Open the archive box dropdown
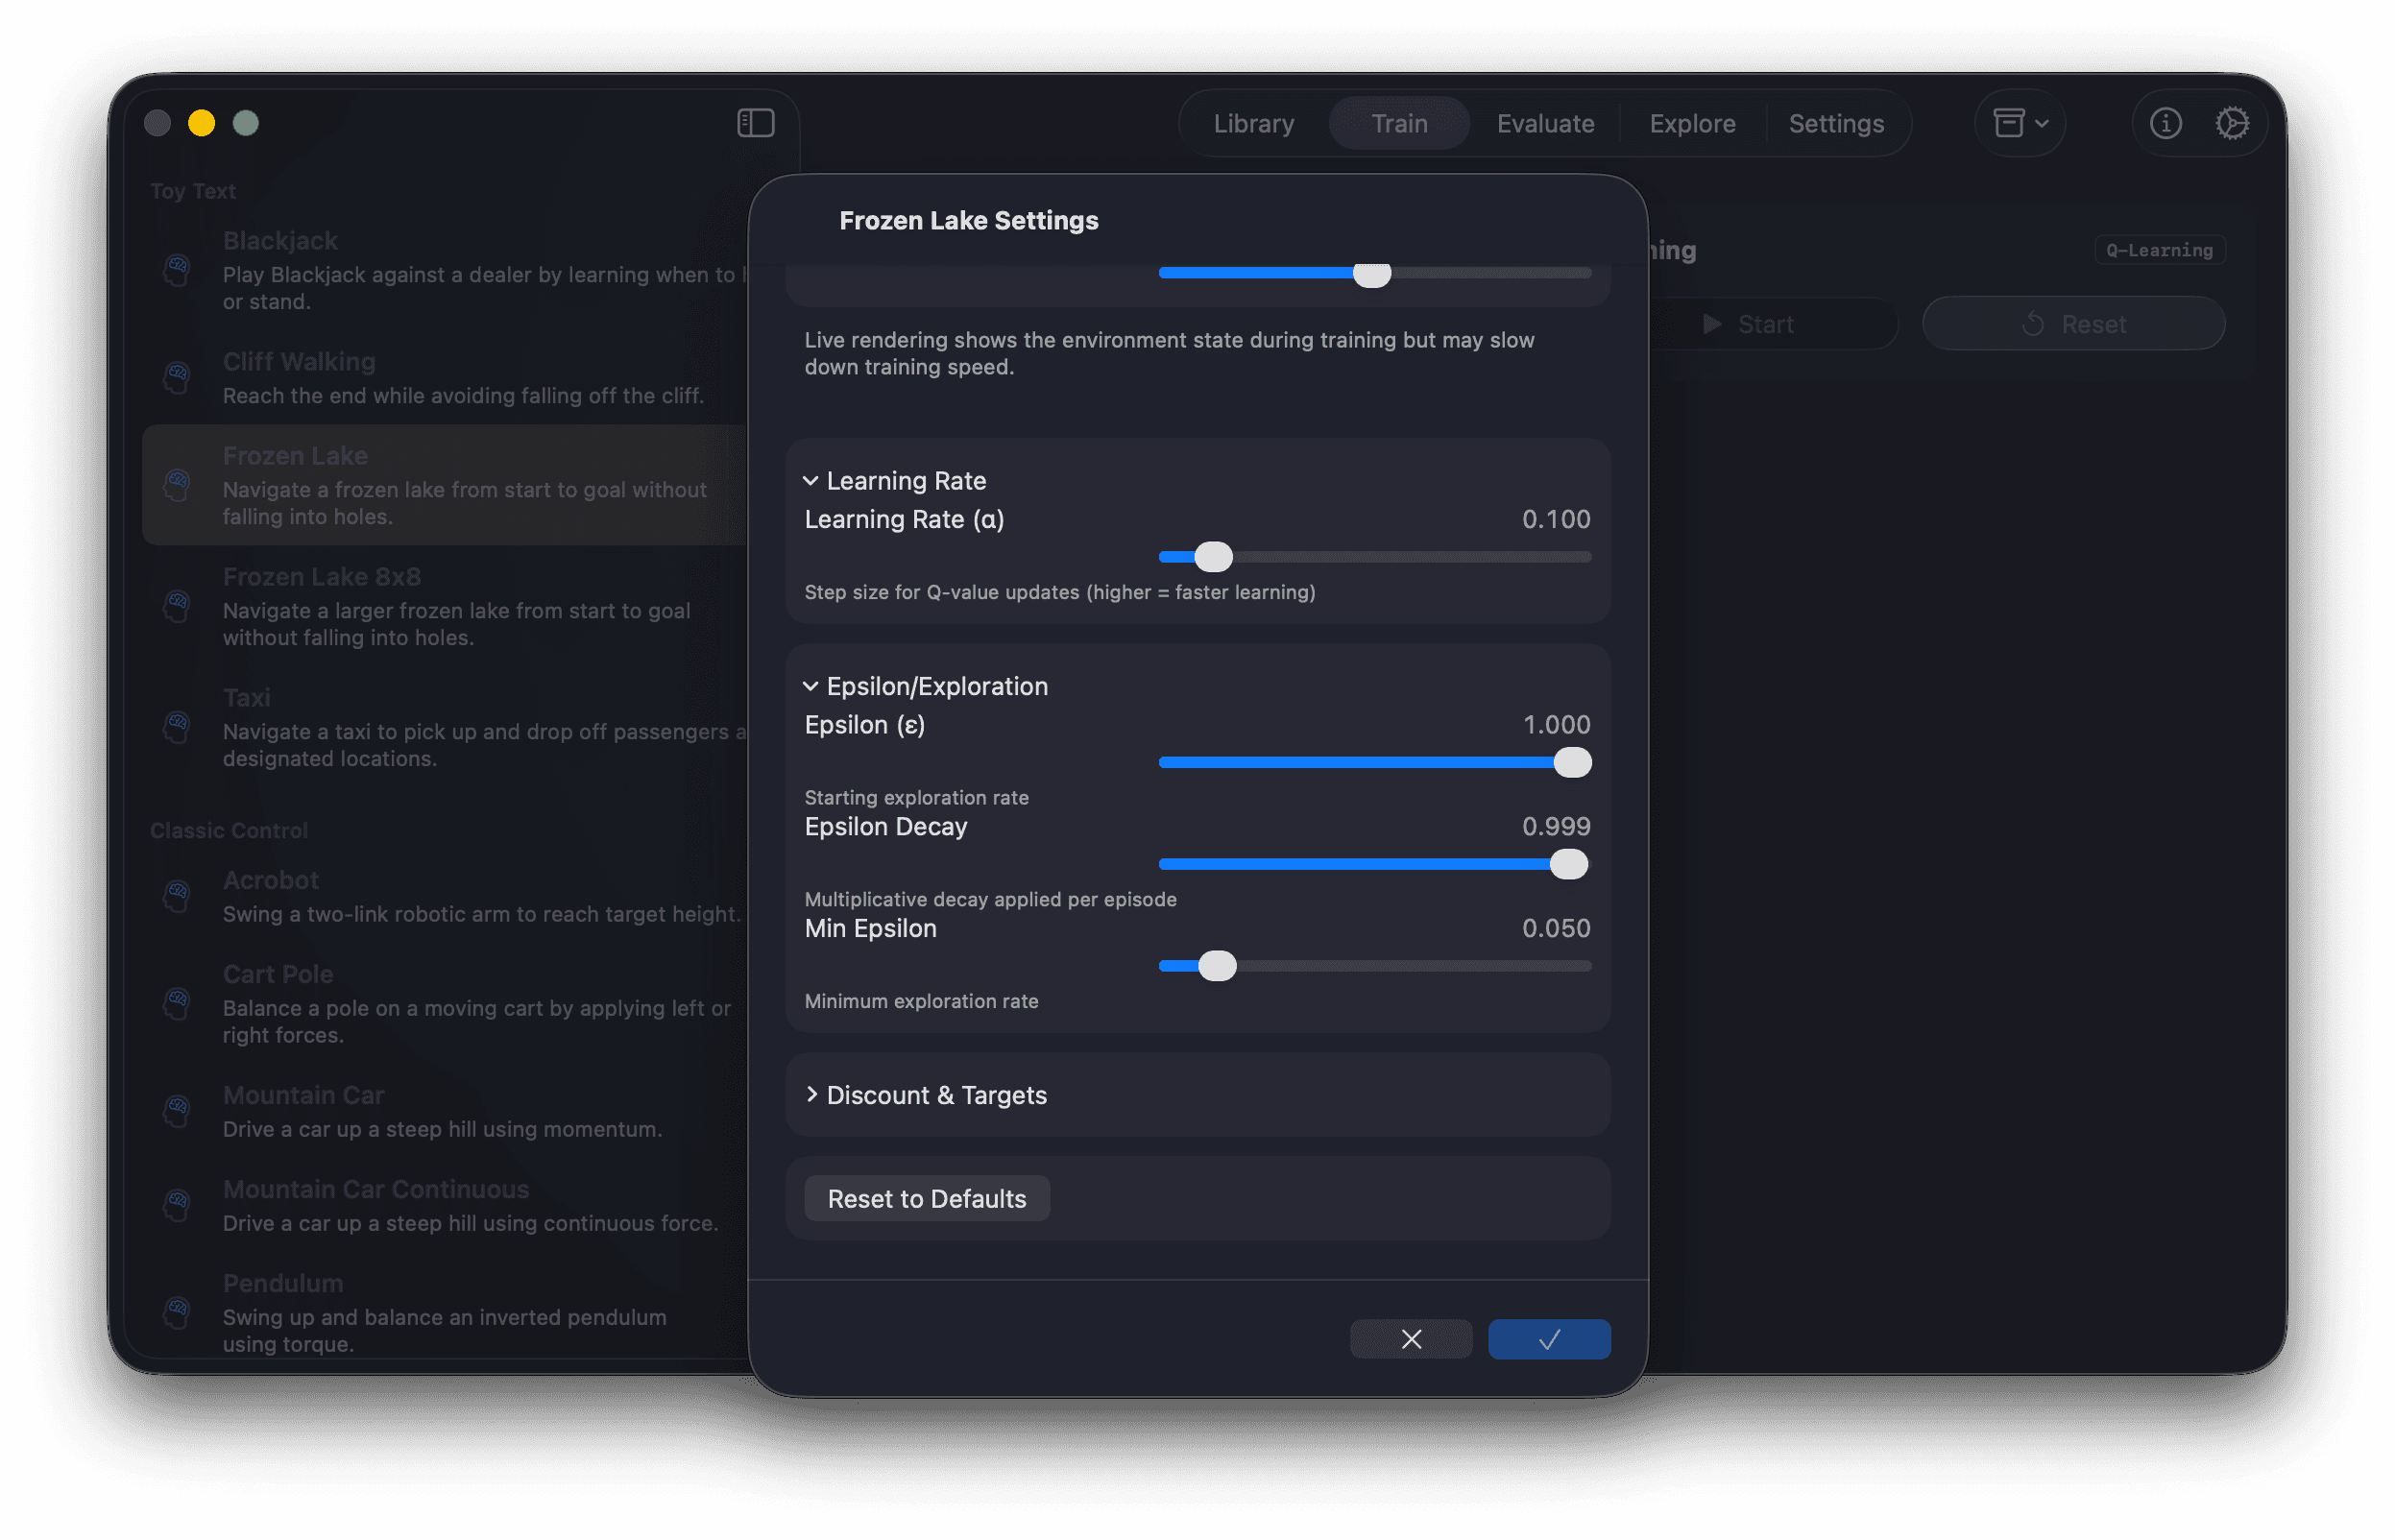This screenshot has width=2395, height=1540. pos(2020,123)
